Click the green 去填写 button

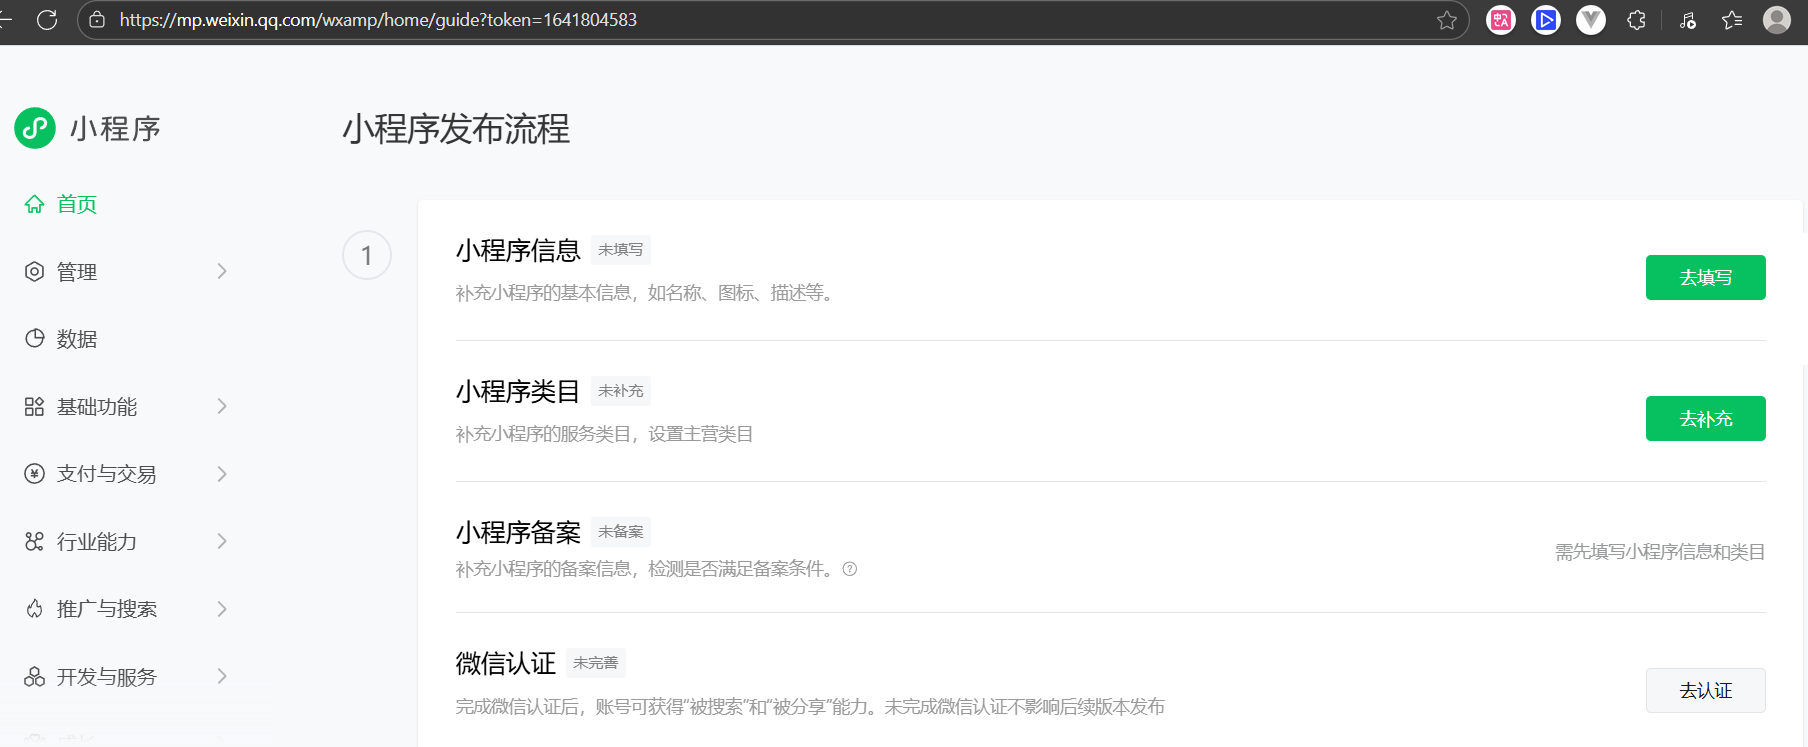tap(1705, 277)
